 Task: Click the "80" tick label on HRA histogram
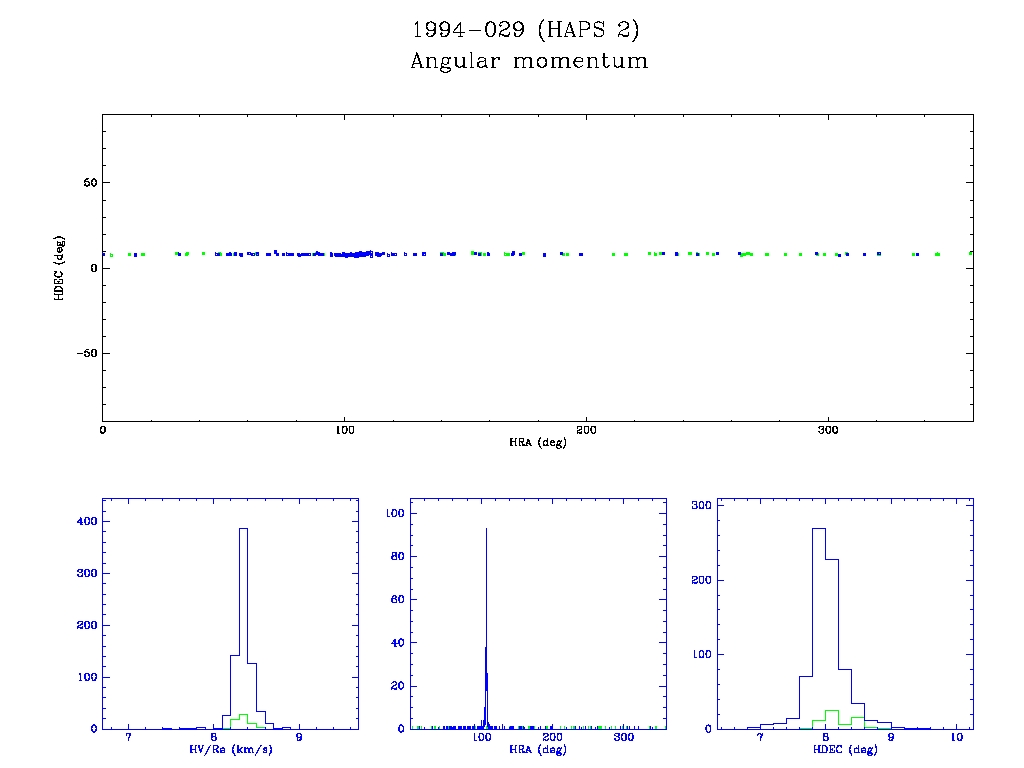(396, 557)
